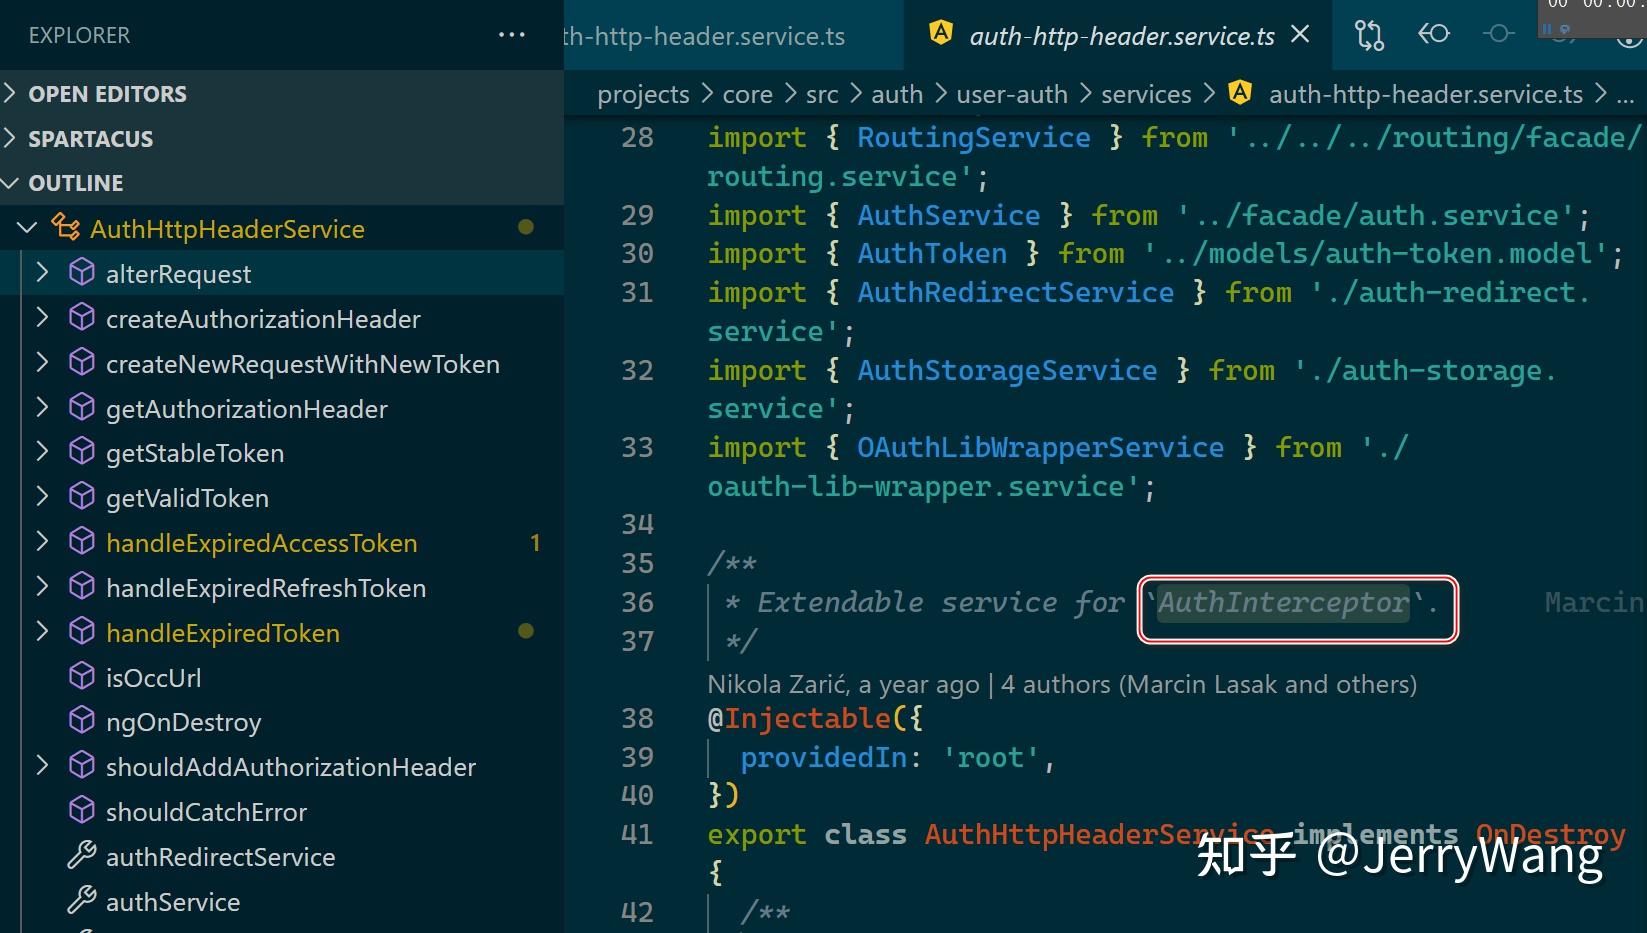Select handleExpiredRefreshToken in the Outline

(x=265, y=587)
